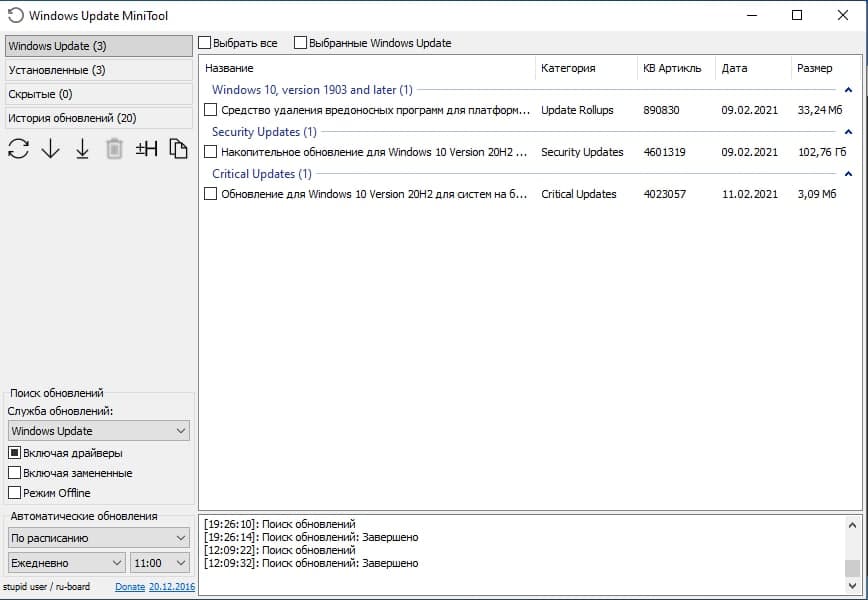Sort by the 'Название' column header
This screenshot has width=868, height=600.
coord(367,68)
